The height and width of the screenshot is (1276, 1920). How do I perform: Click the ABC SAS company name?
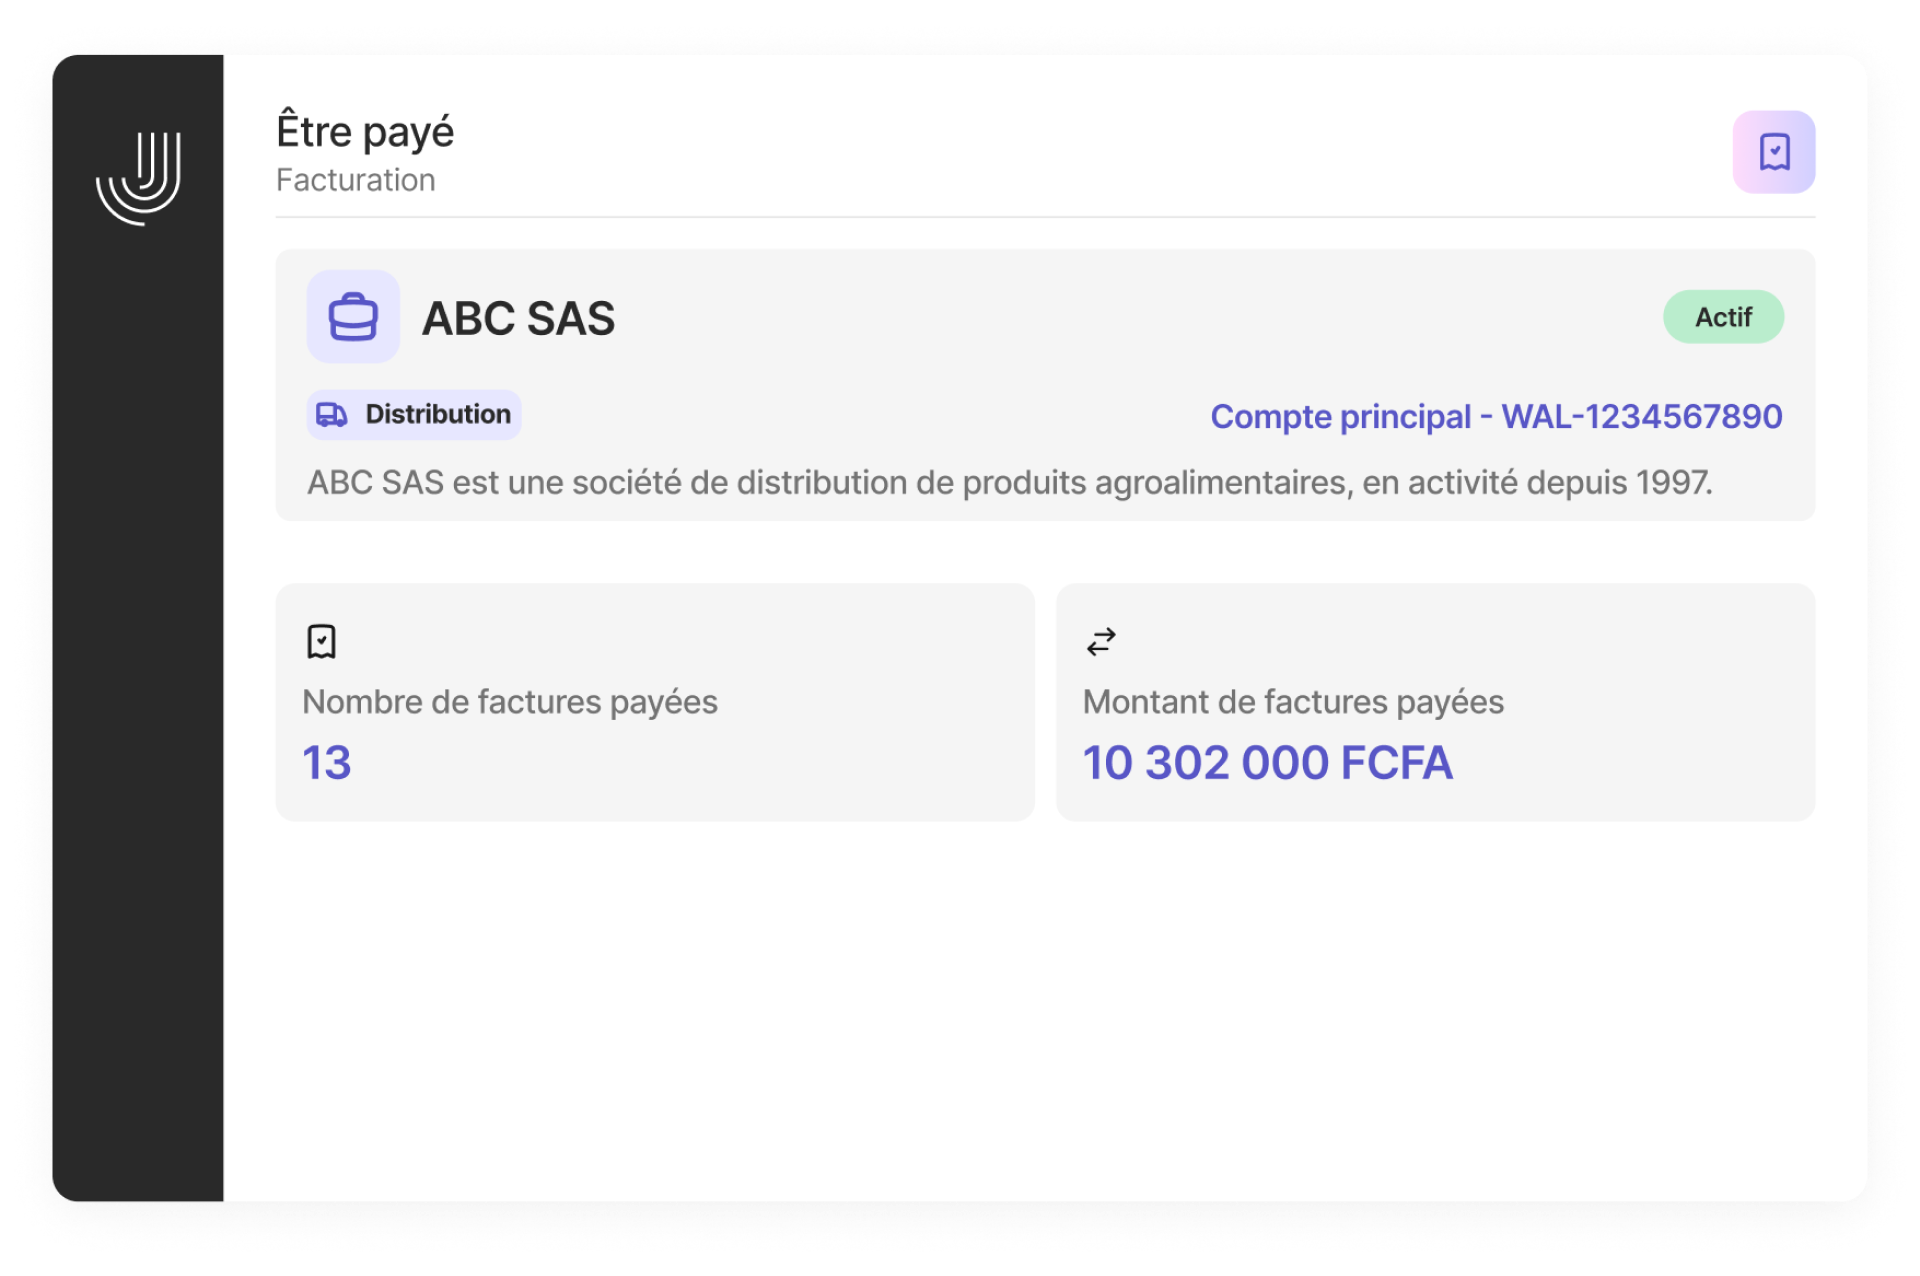pyautogui.click(x=518, y=318)
